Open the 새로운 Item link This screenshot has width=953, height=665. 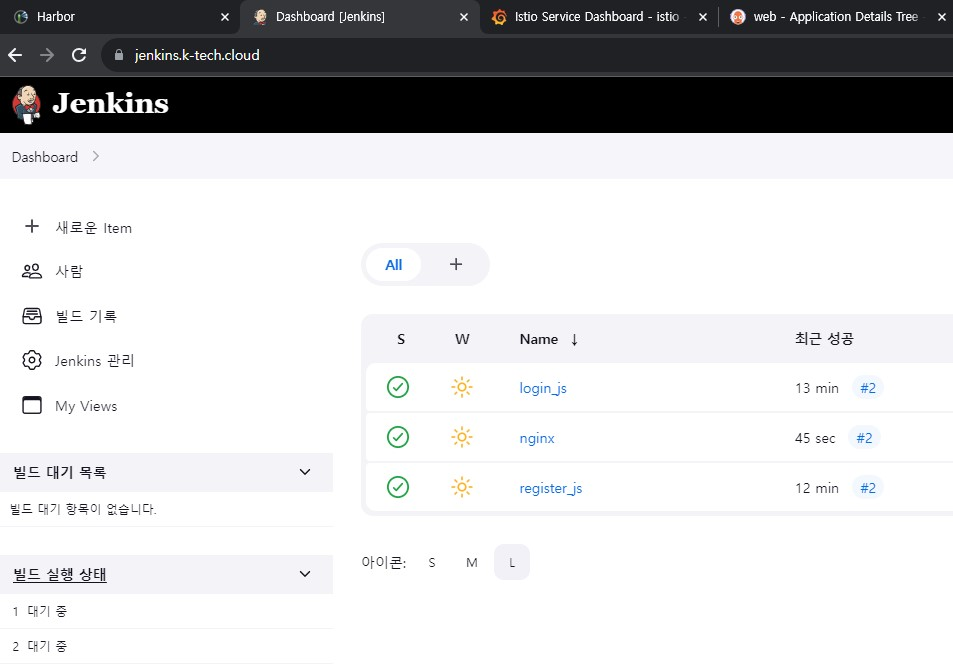point(94,228)
